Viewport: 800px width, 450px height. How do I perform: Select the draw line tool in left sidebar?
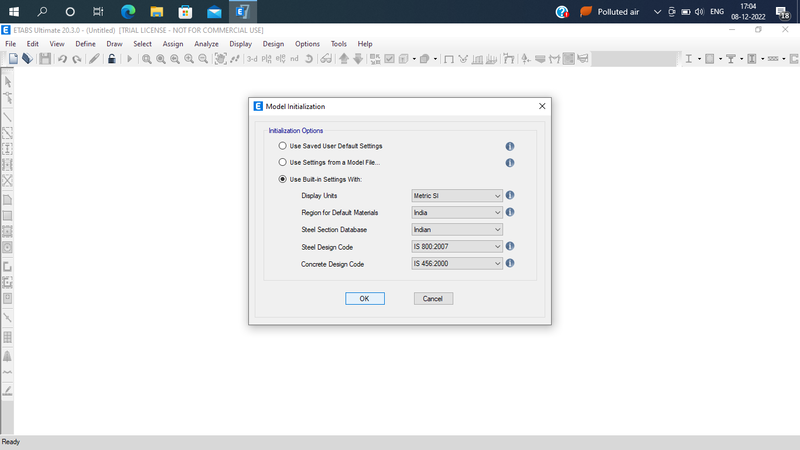[x=8, y=117]
